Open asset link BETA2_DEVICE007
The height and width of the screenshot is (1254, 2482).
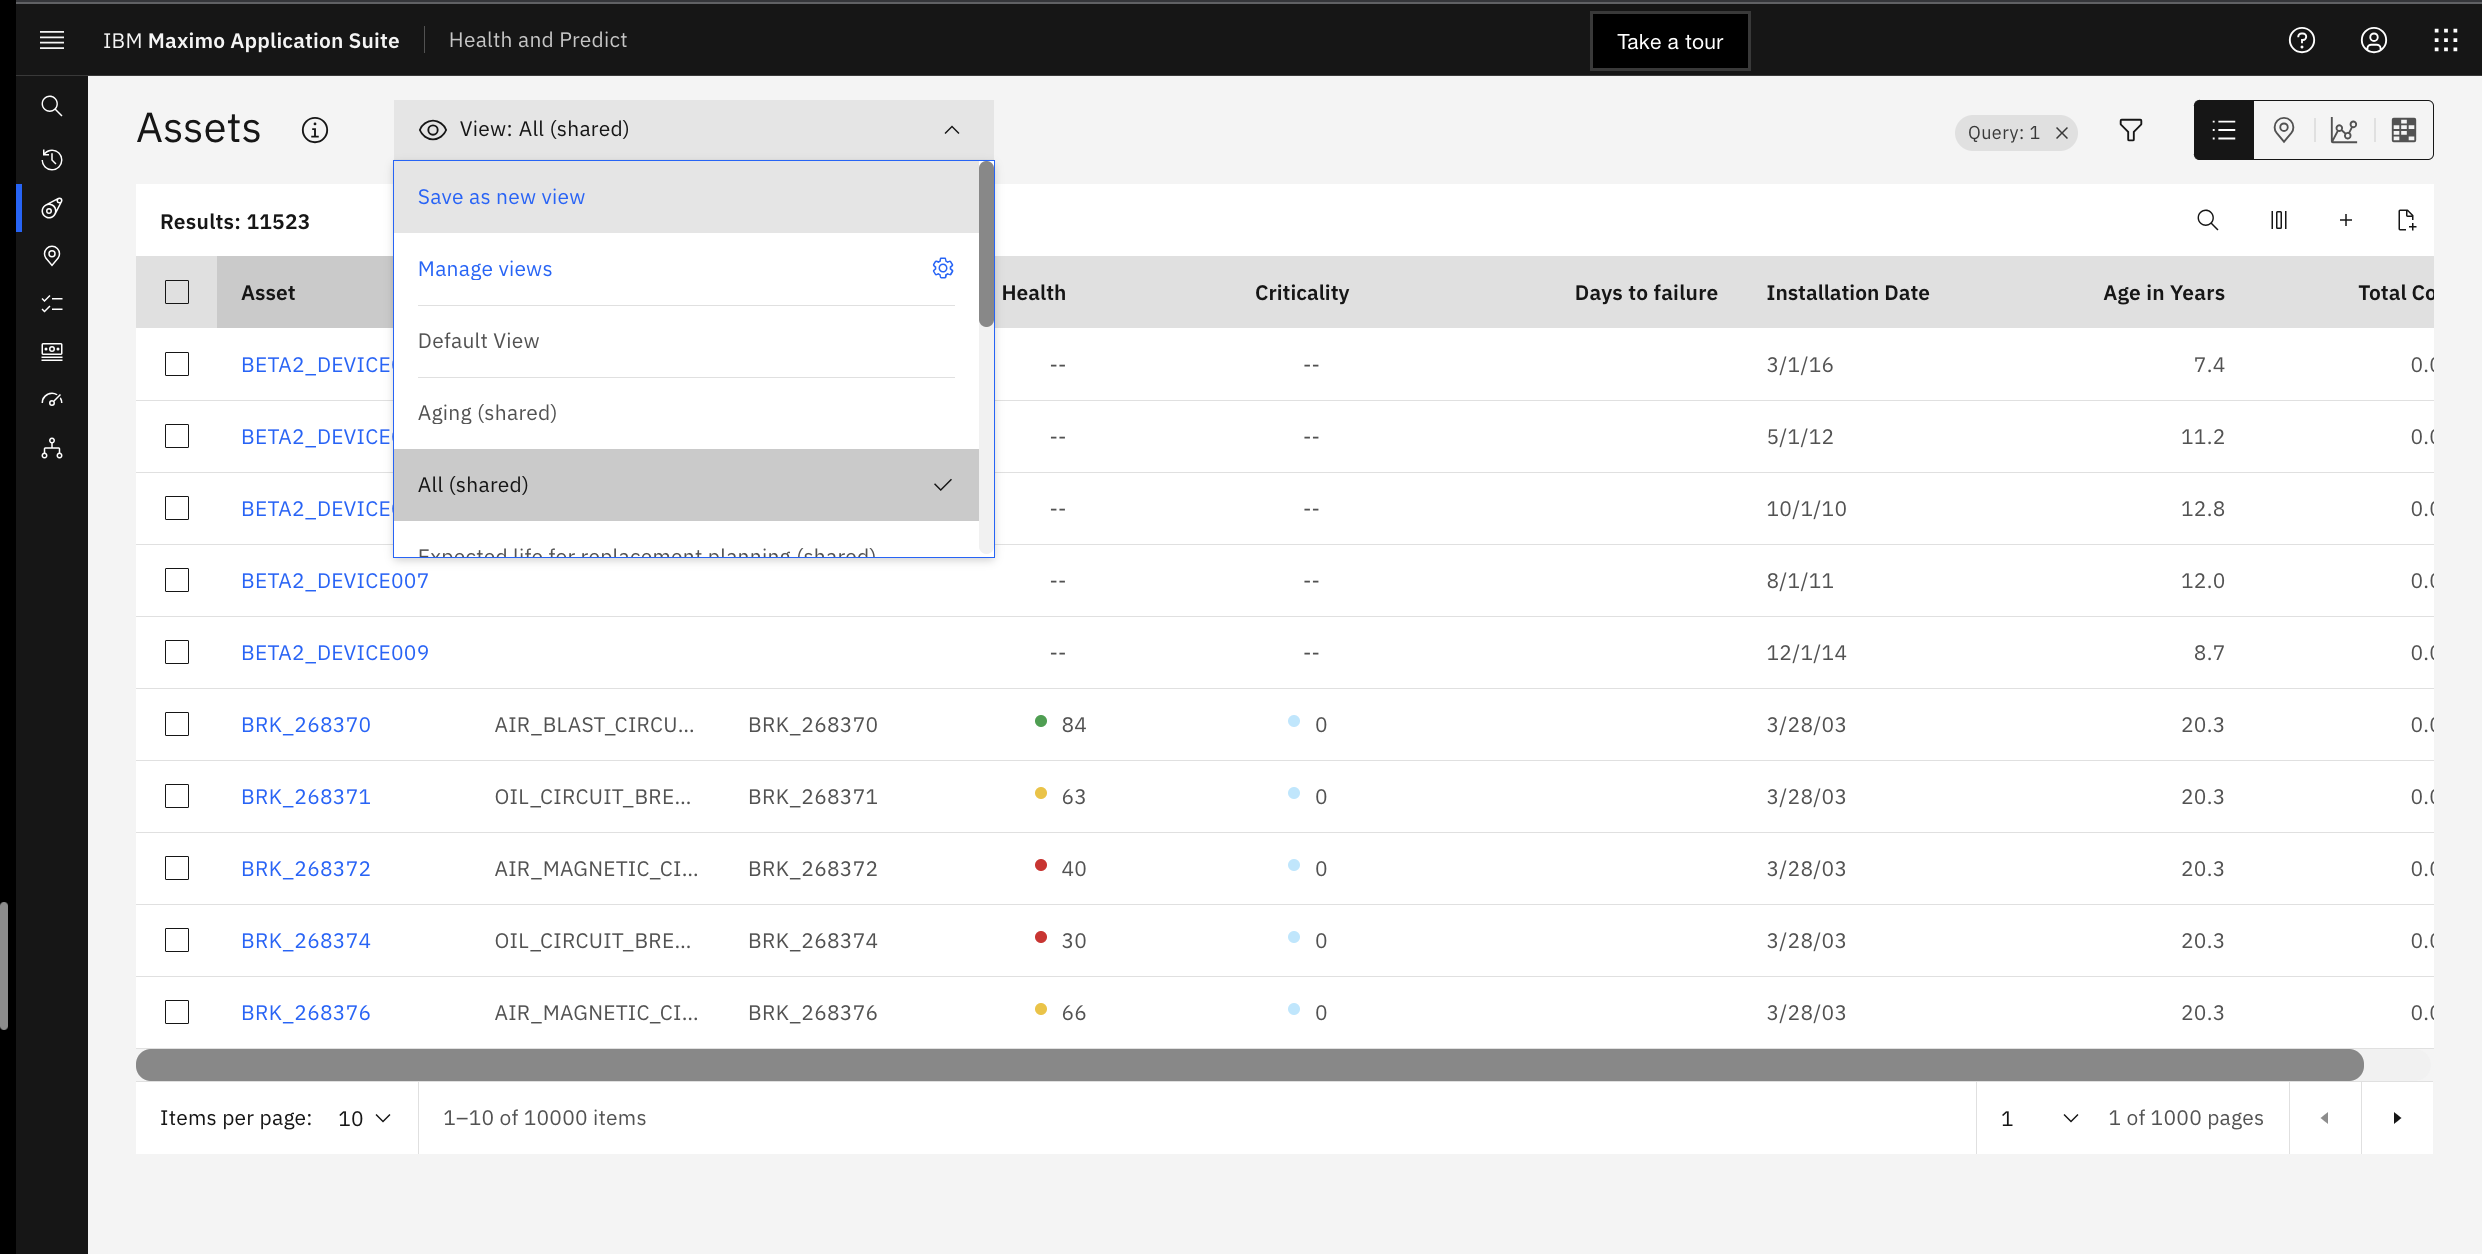[x=335, y=581]
